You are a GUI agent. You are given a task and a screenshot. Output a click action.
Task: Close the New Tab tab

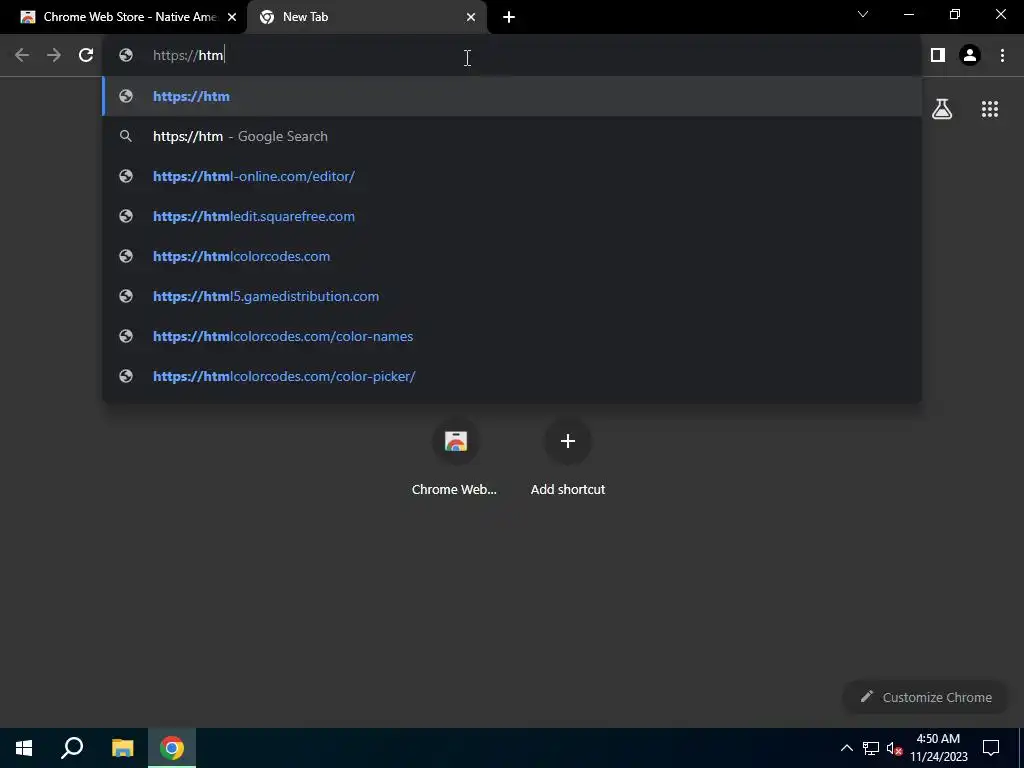(471, 18)
